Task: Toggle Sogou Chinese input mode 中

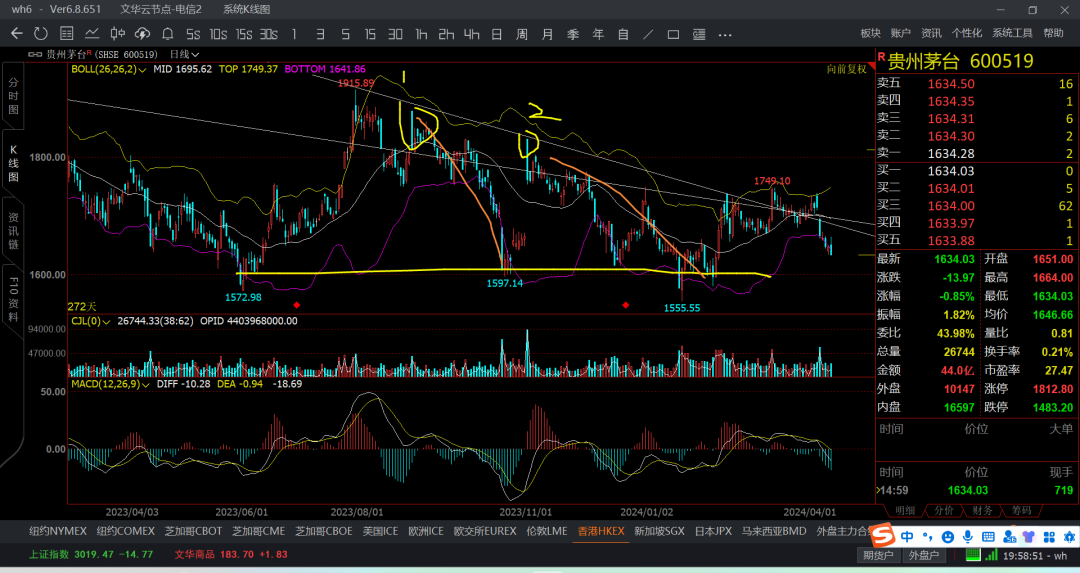Action: pyautogui.click(x=907, y=536)
